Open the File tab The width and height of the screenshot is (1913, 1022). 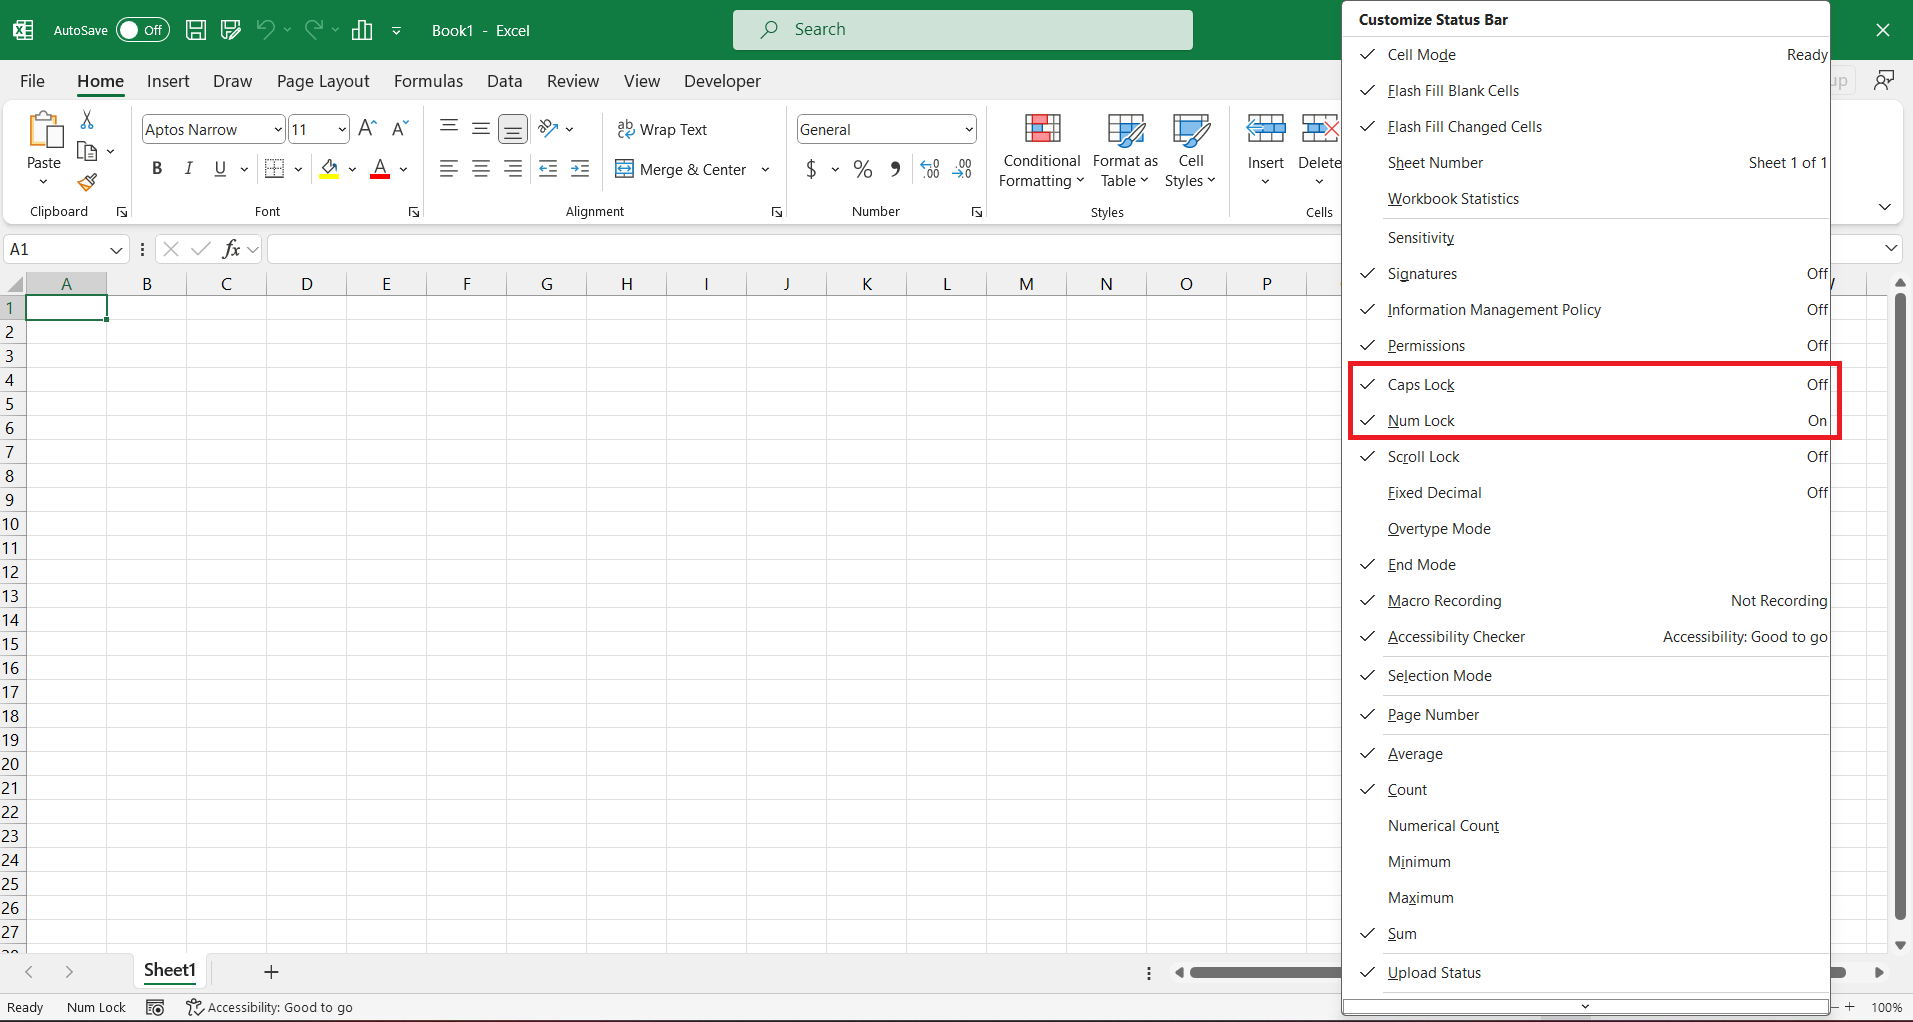33,81
